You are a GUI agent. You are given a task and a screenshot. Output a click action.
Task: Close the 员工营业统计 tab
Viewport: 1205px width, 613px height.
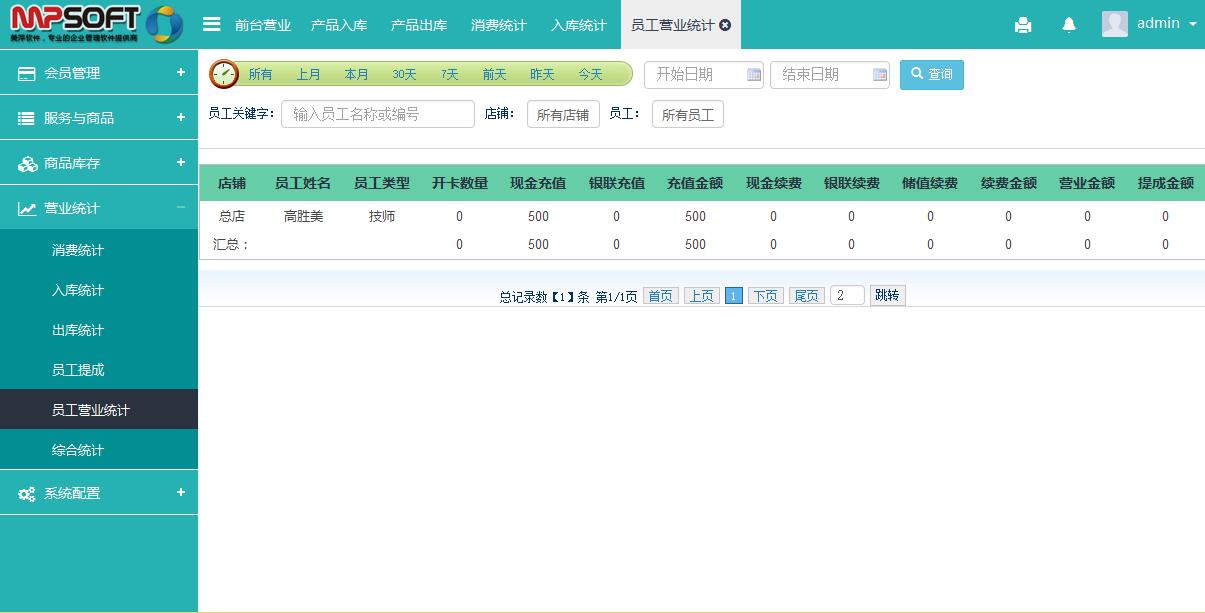click(x=725, y=25)
